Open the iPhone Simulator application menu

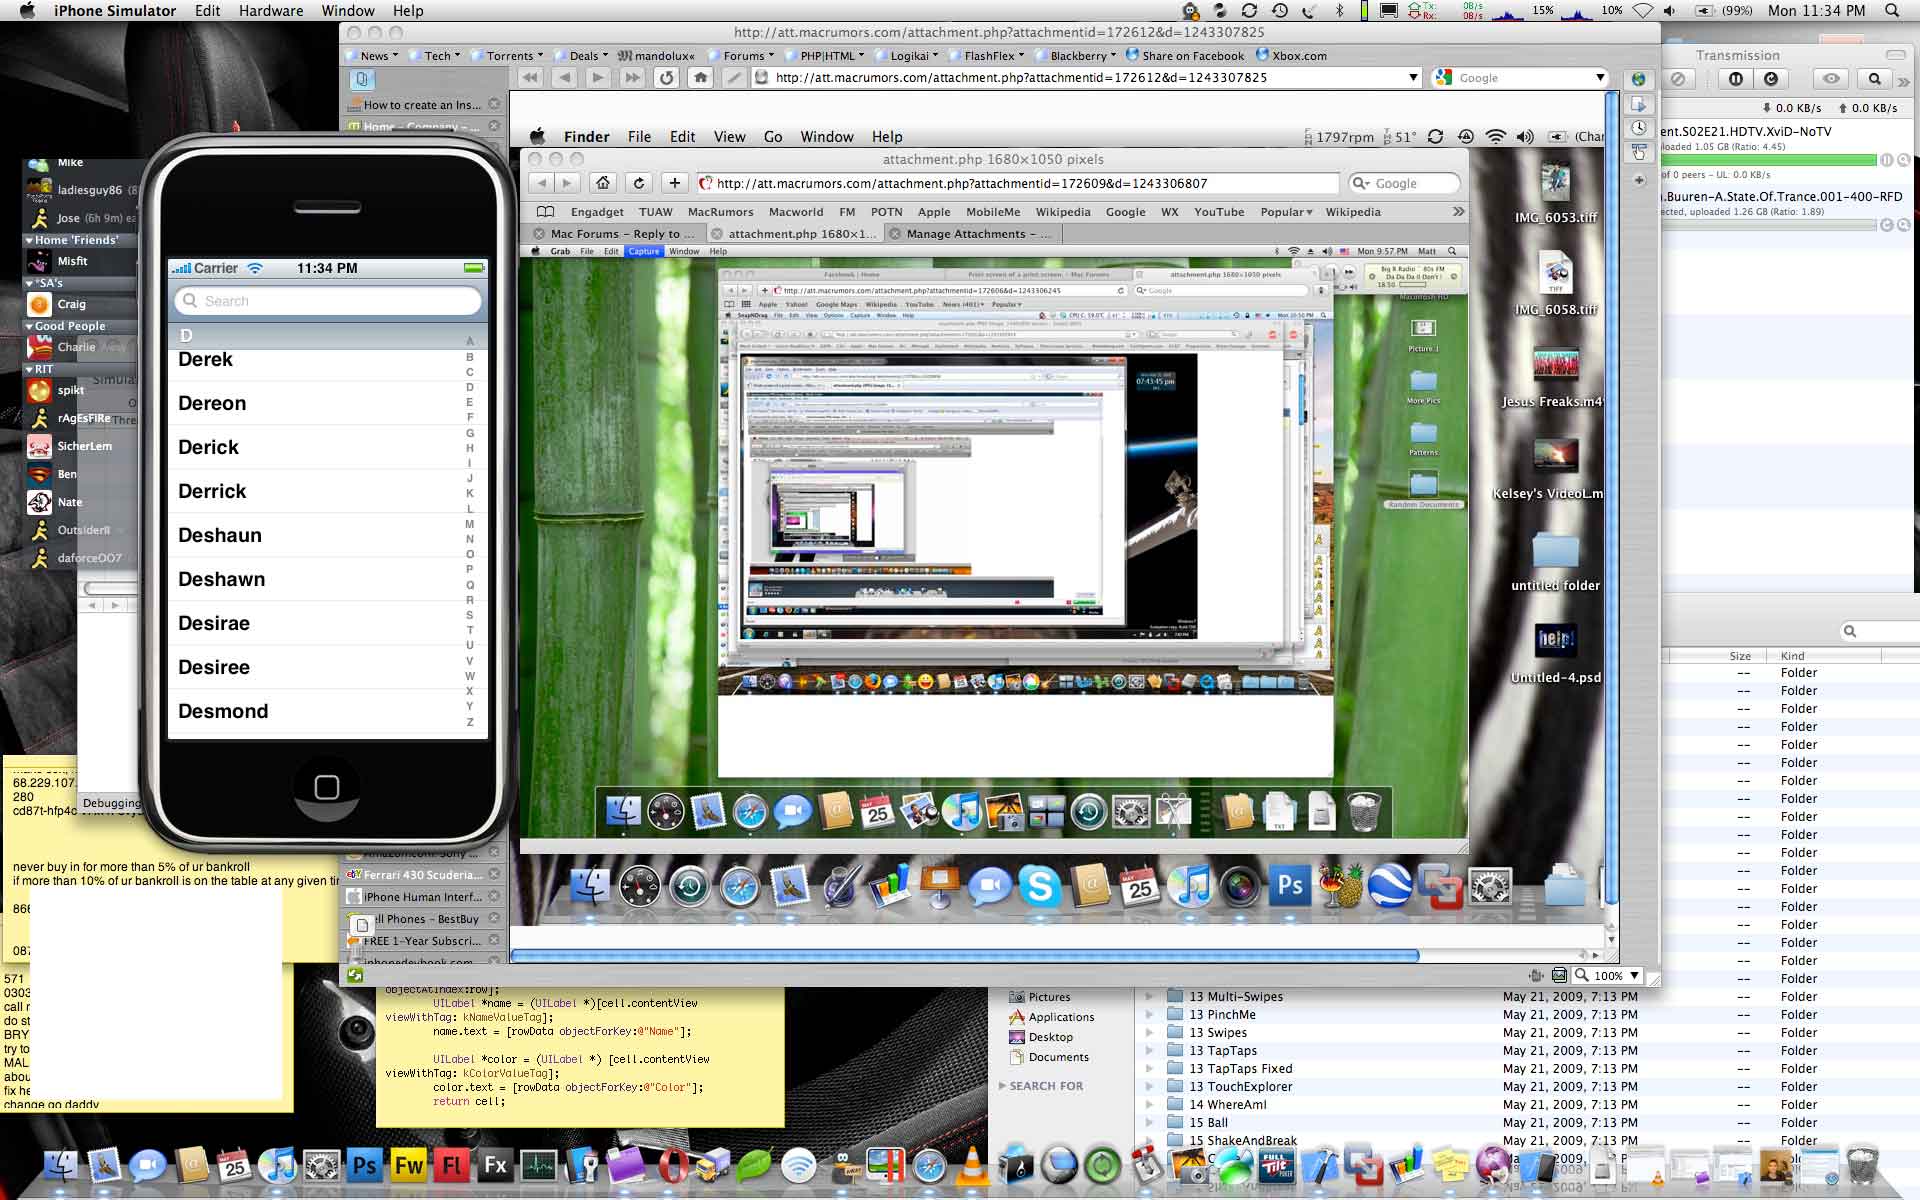point(115,11)
